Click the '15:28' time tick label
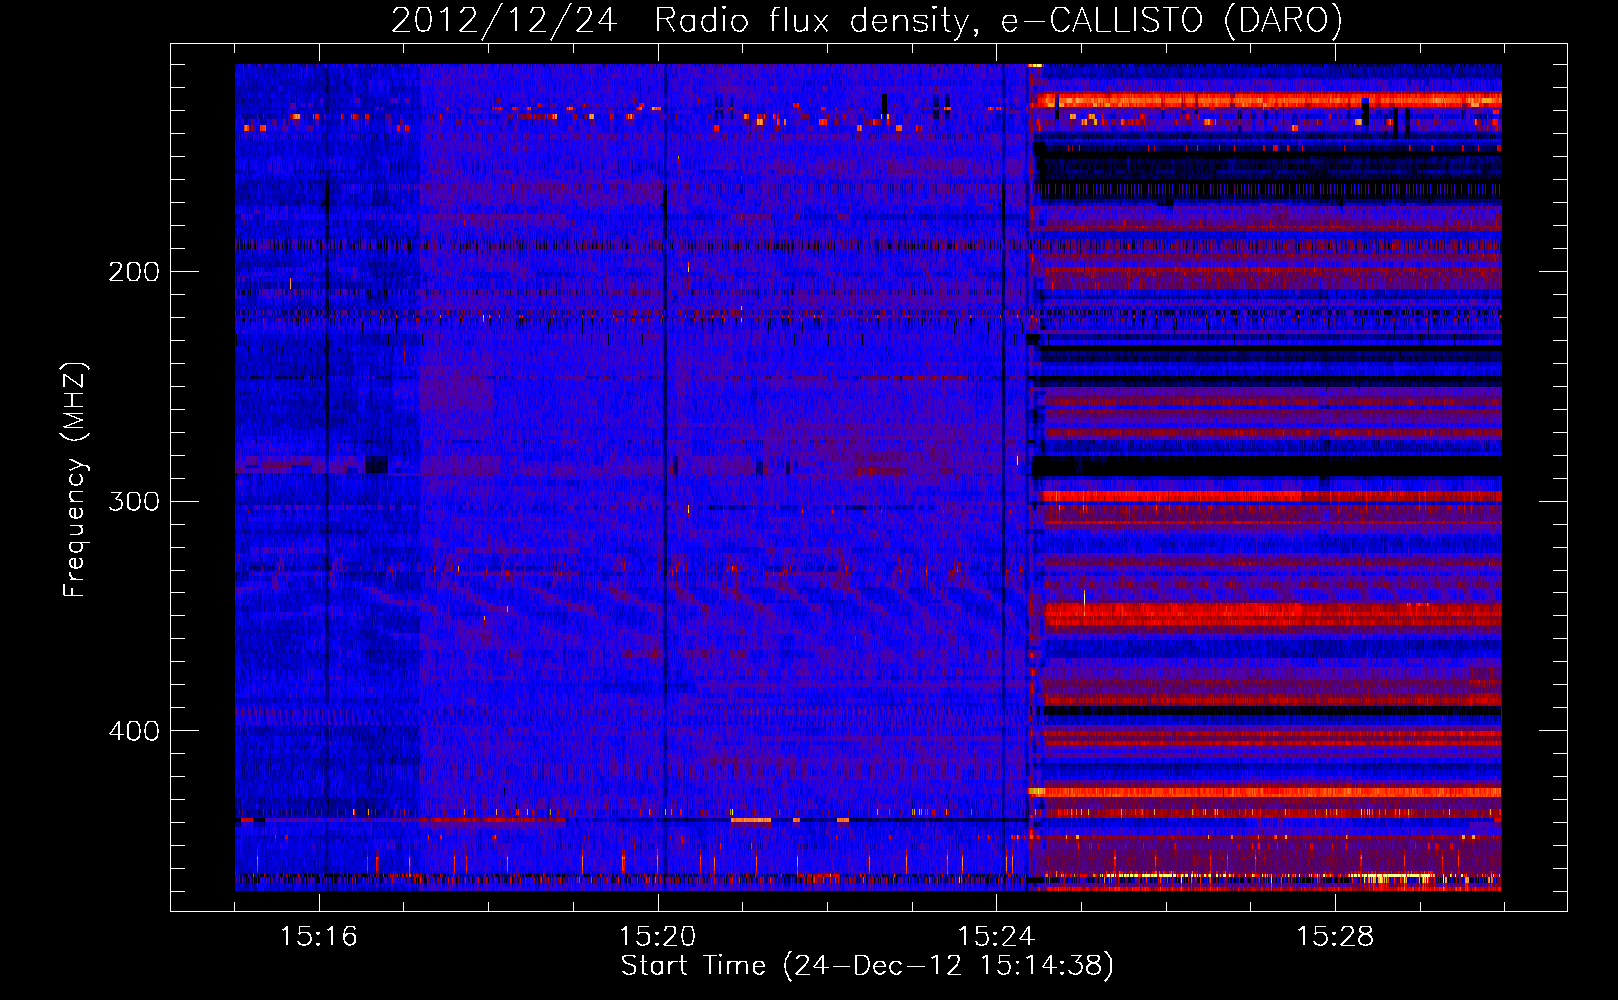The image size is (1618, 1000). [1335, 937]
